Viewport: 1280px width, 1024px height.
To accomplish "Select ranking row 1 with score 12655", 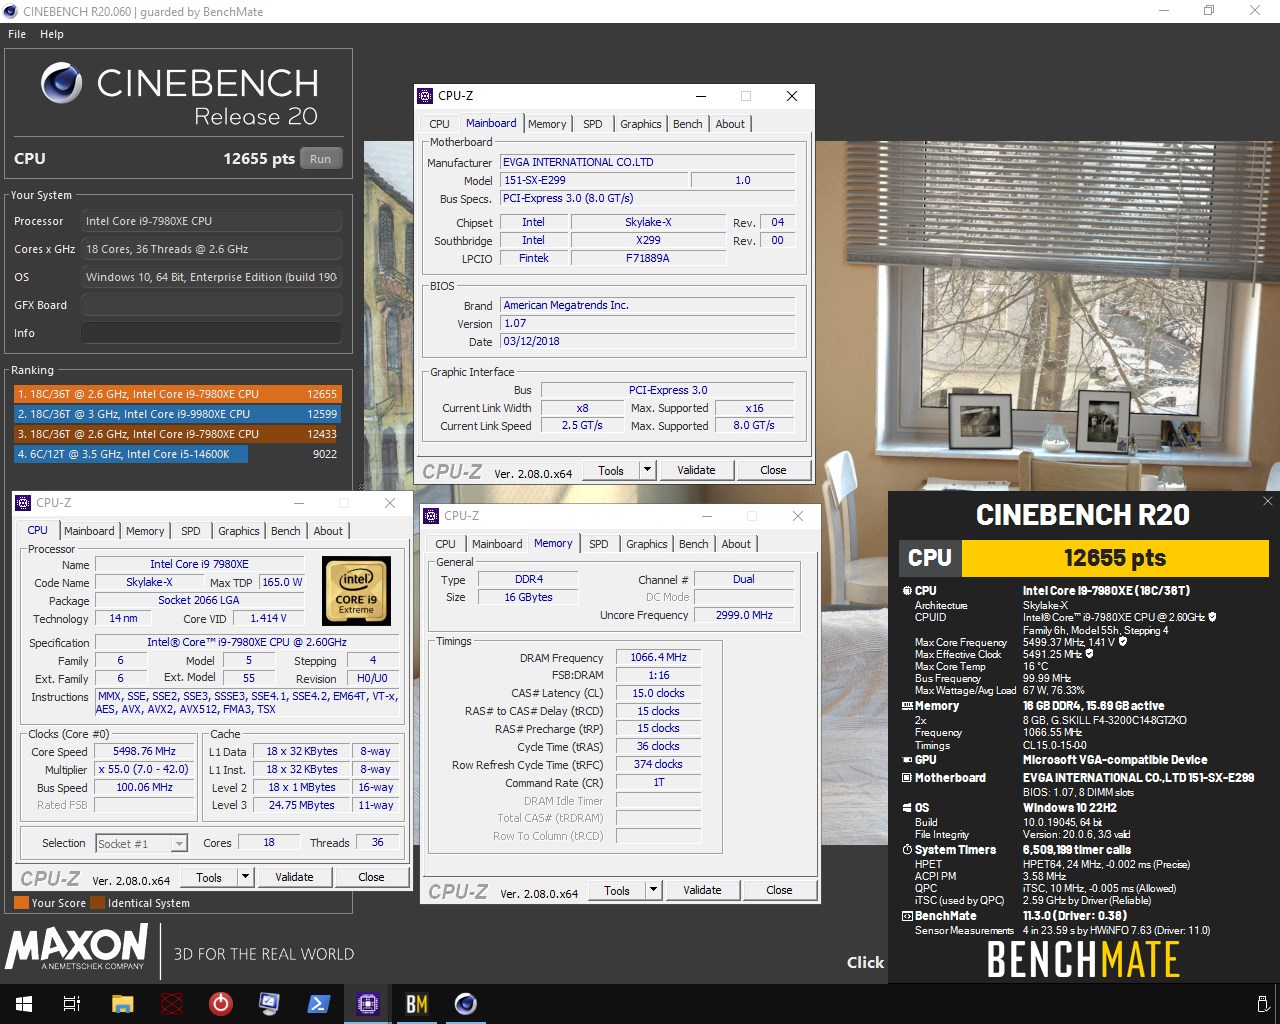I will point(177,394).
